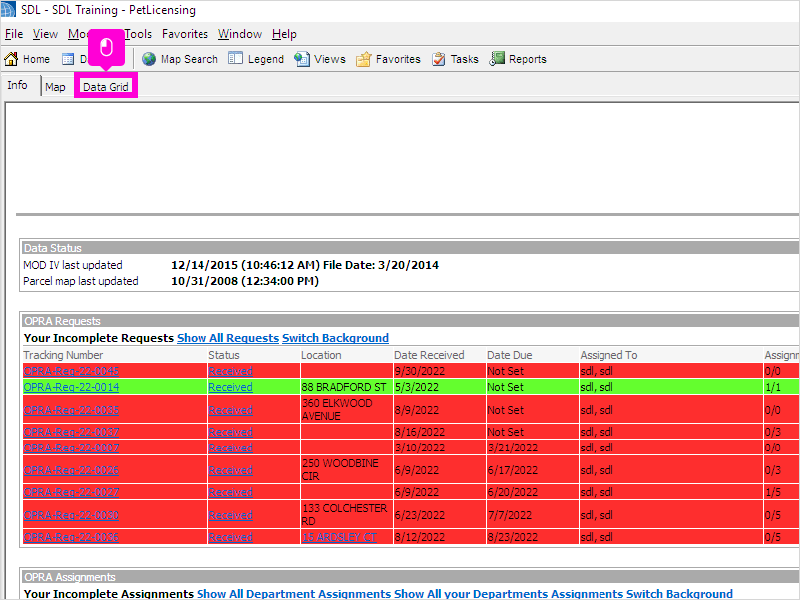This screenshot has height=600, width=800.
Task: Click the Views toolbar icon
Action: [x=302, y=59]
